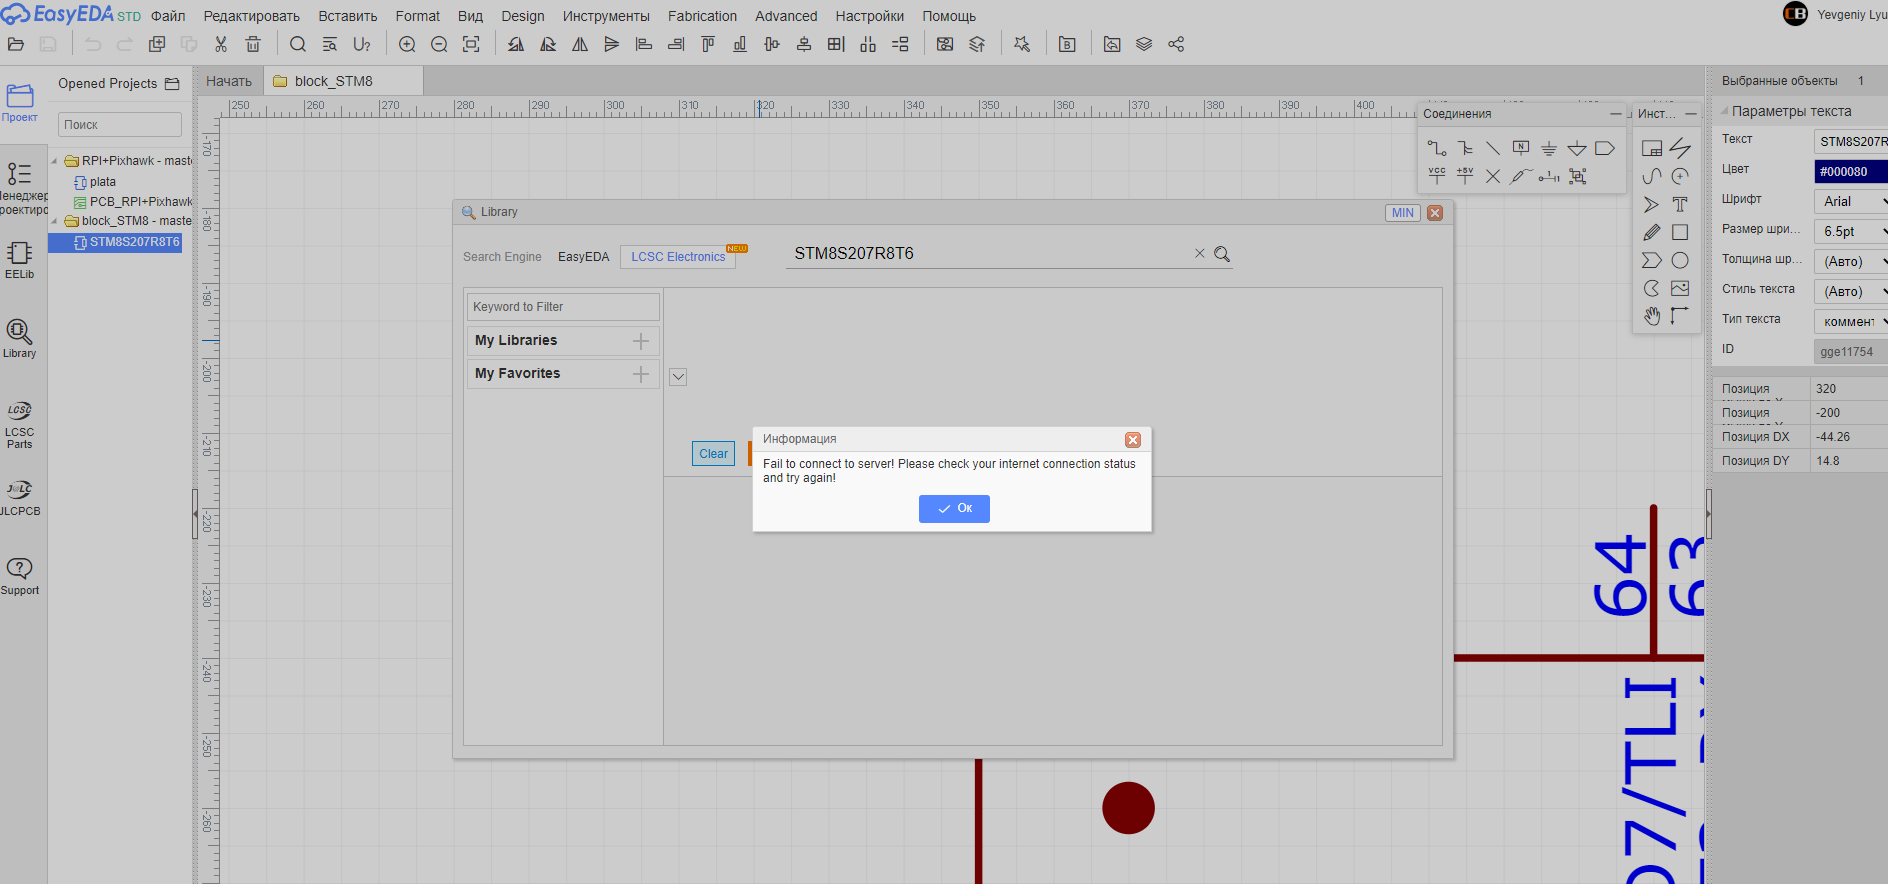Minimize the Соединения tools panel
This screenshot has height=884, width=1888.
(1615, 114)
